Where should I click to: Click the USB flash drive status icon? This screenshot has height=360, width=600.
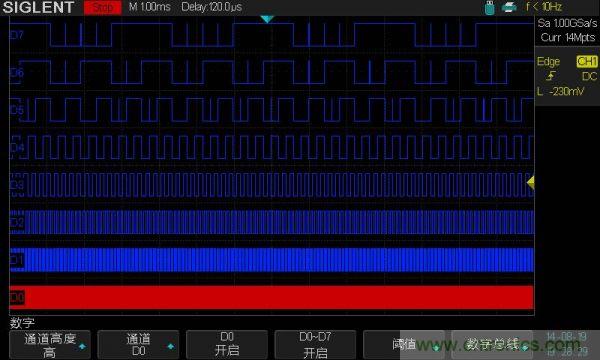pyautogui.click(x=489, y=8)
